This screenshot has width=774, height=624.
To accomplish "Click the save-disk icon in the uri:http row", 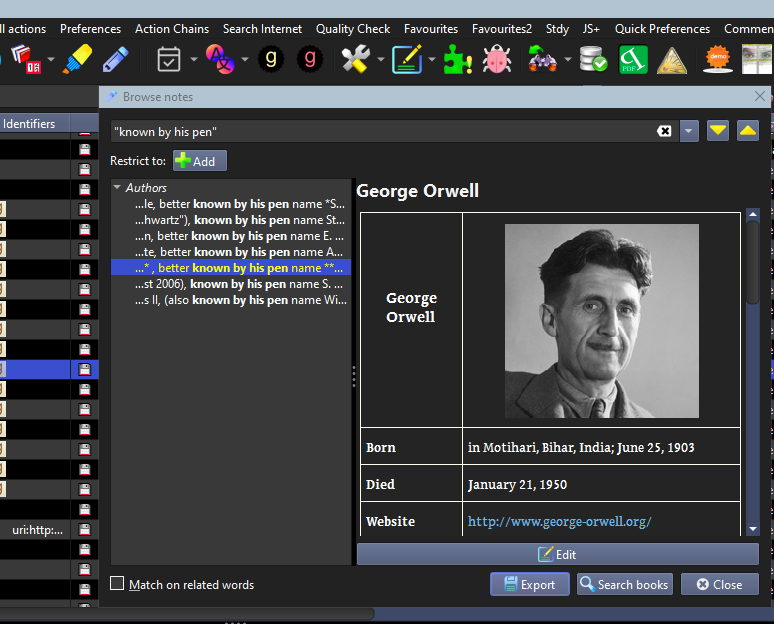I will (x=85, y=530).
